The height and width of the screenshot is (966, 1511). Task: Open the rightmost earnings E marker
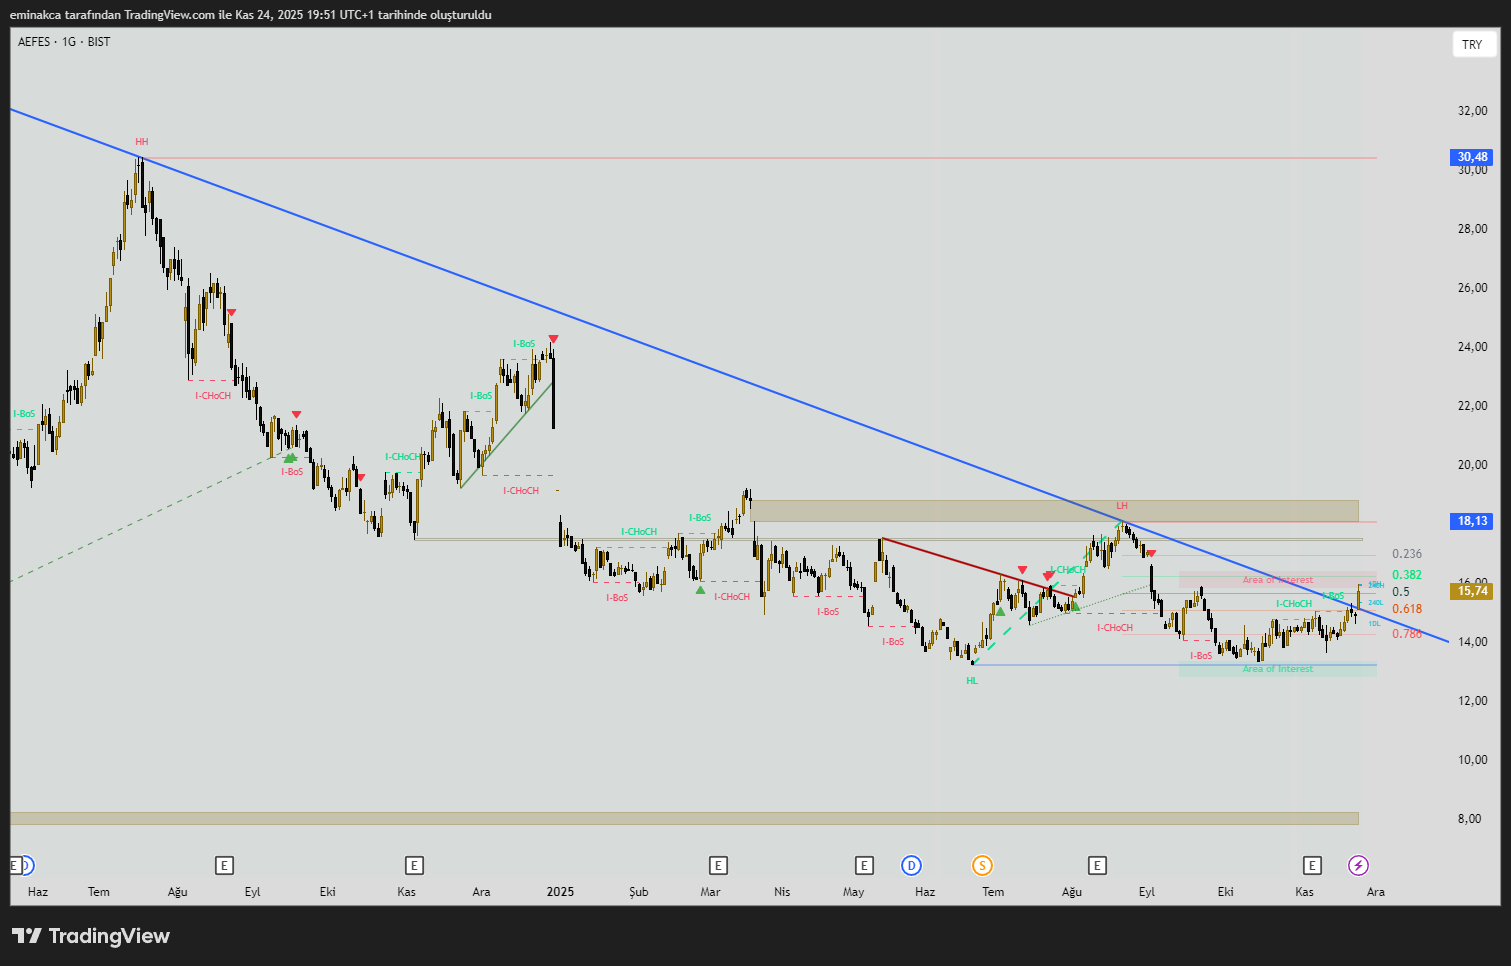1312,866
